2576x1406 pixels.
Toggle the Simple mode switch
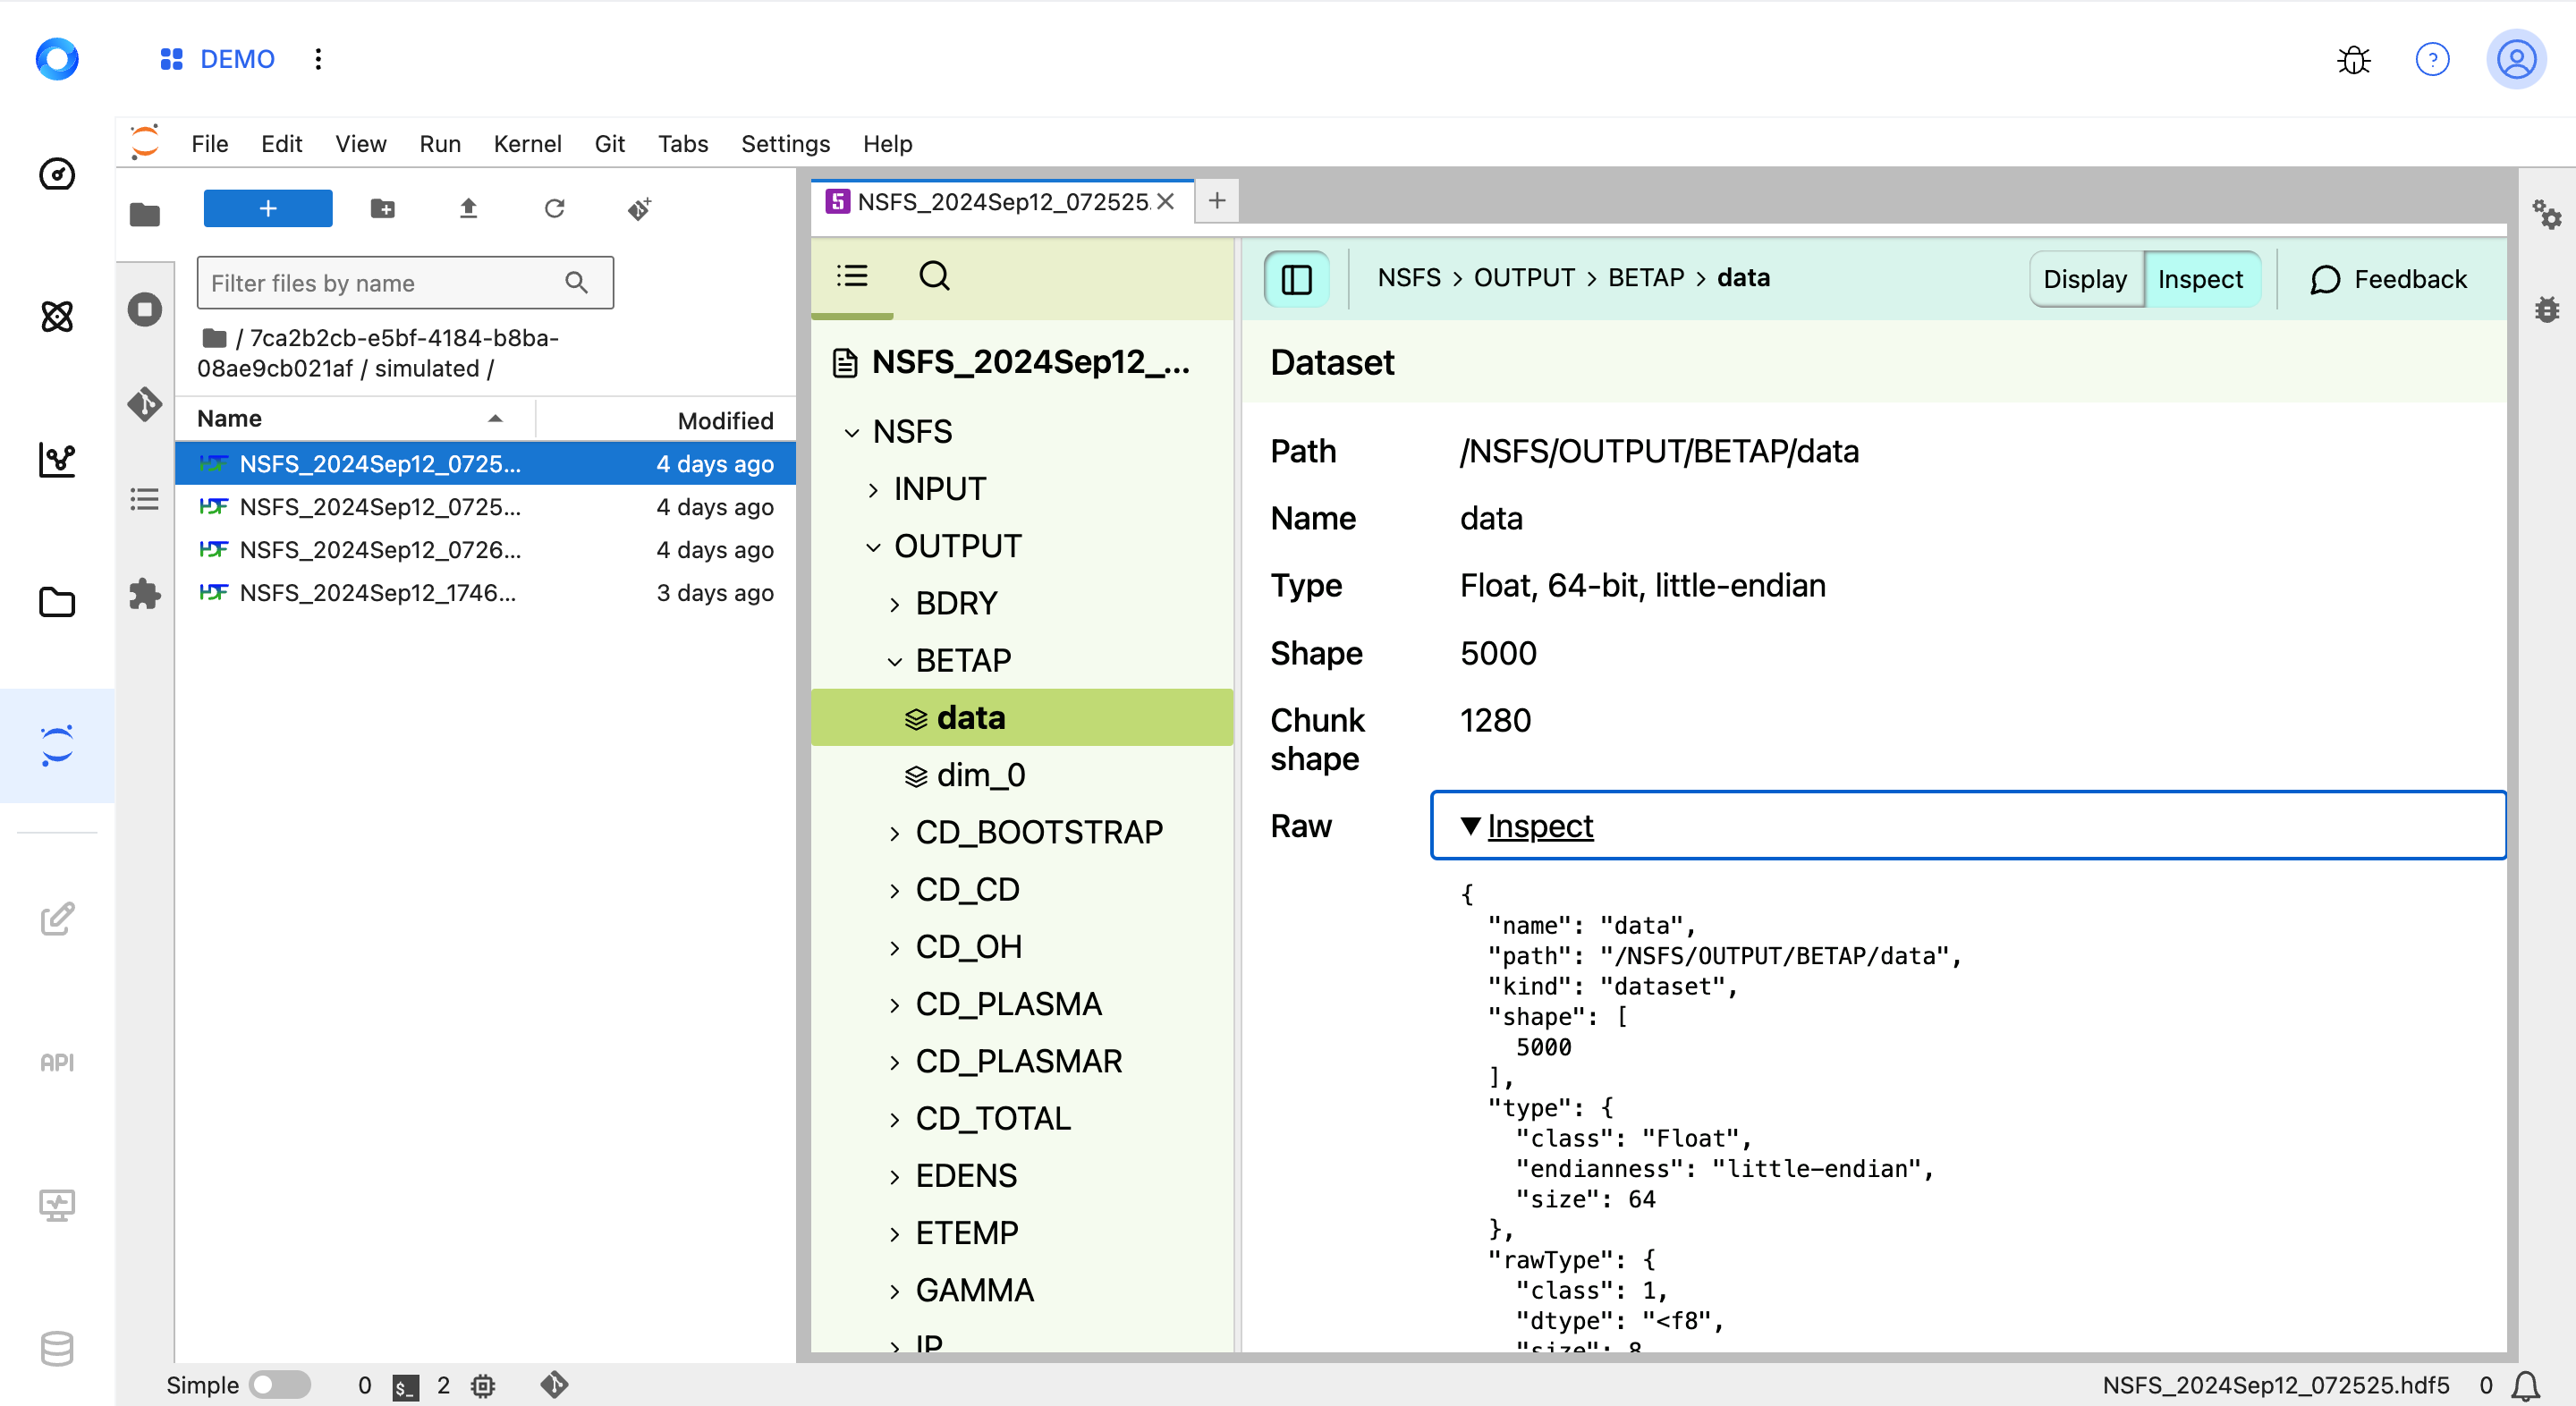(x=280, y=1384)
